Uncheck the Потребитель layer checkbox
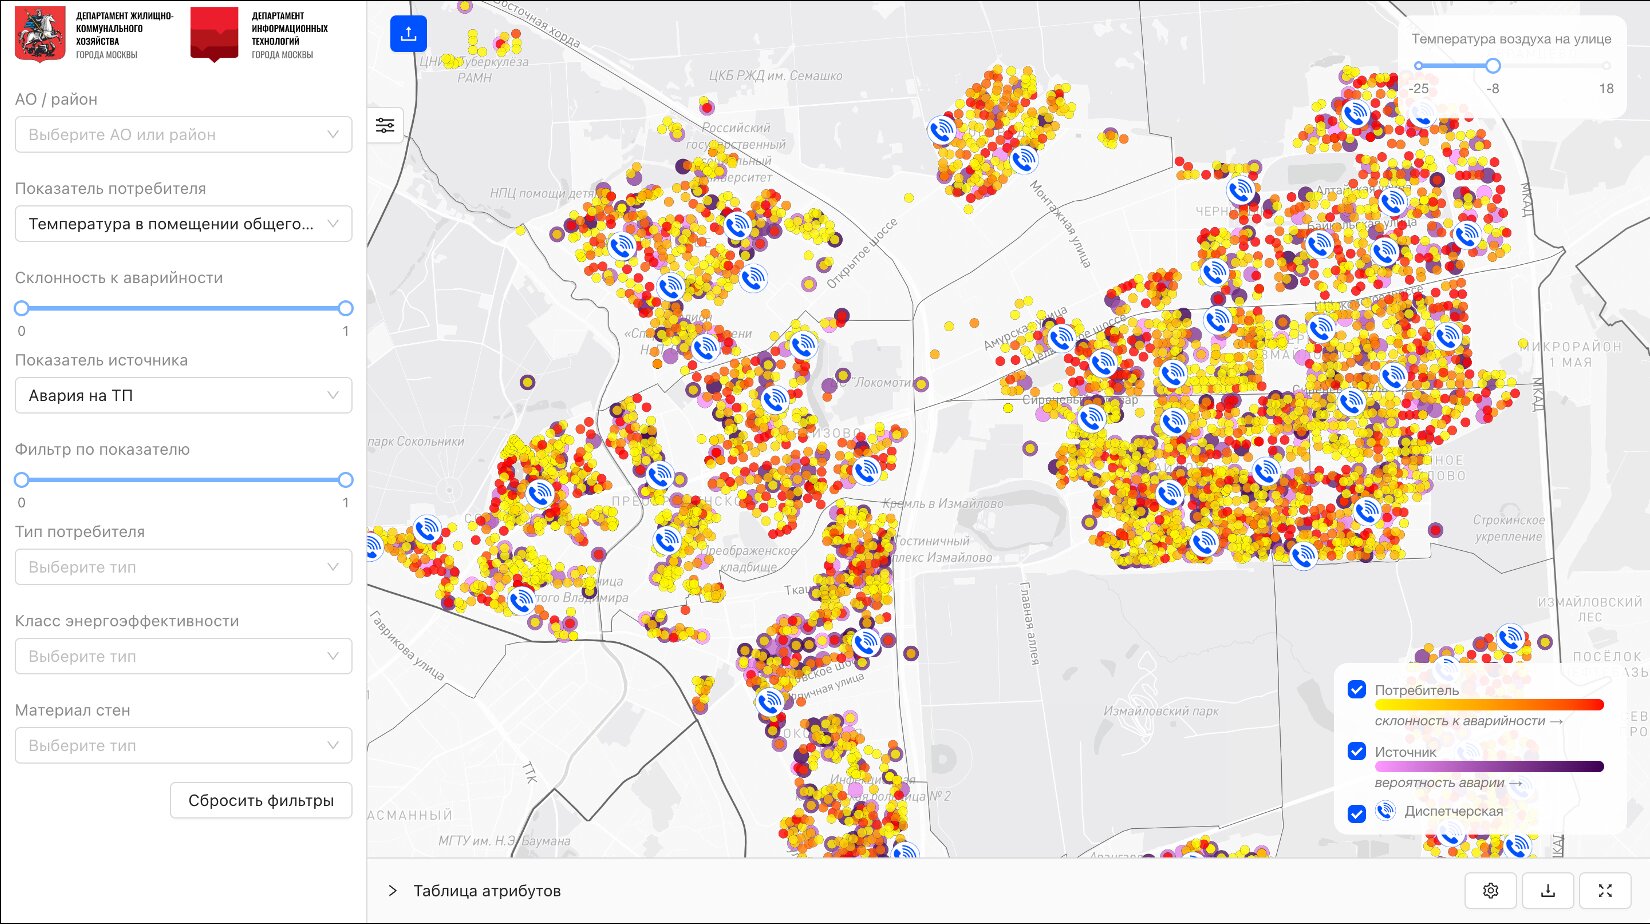Viewport: 1650px width, 924px height. [1357, 689]
